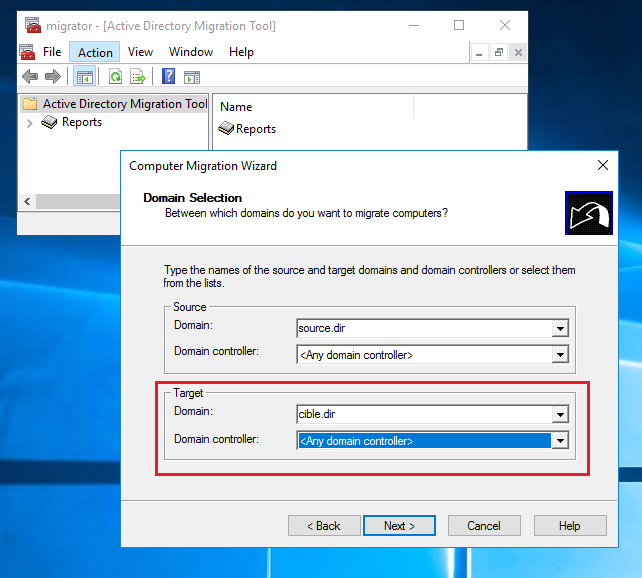Screen dimensions: 642x578
Task: Open the File menu
Action: (x=52, y=52)
